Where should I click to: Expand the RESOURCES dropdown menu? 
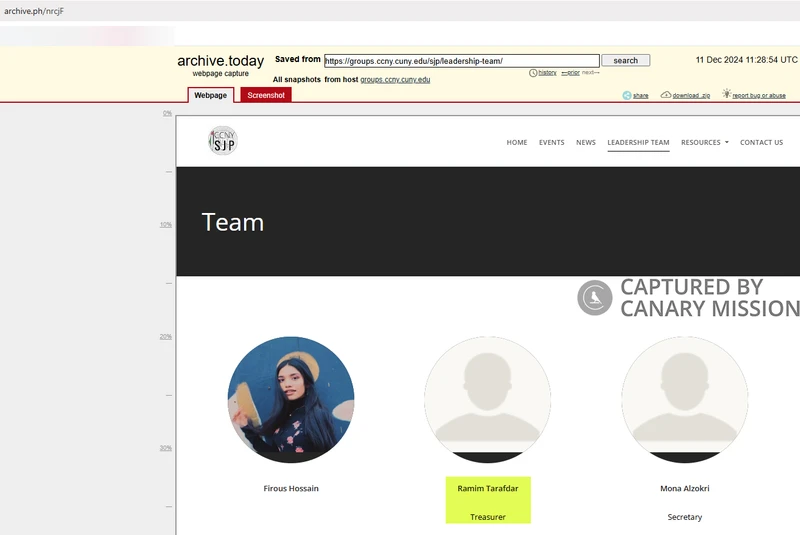705,142
